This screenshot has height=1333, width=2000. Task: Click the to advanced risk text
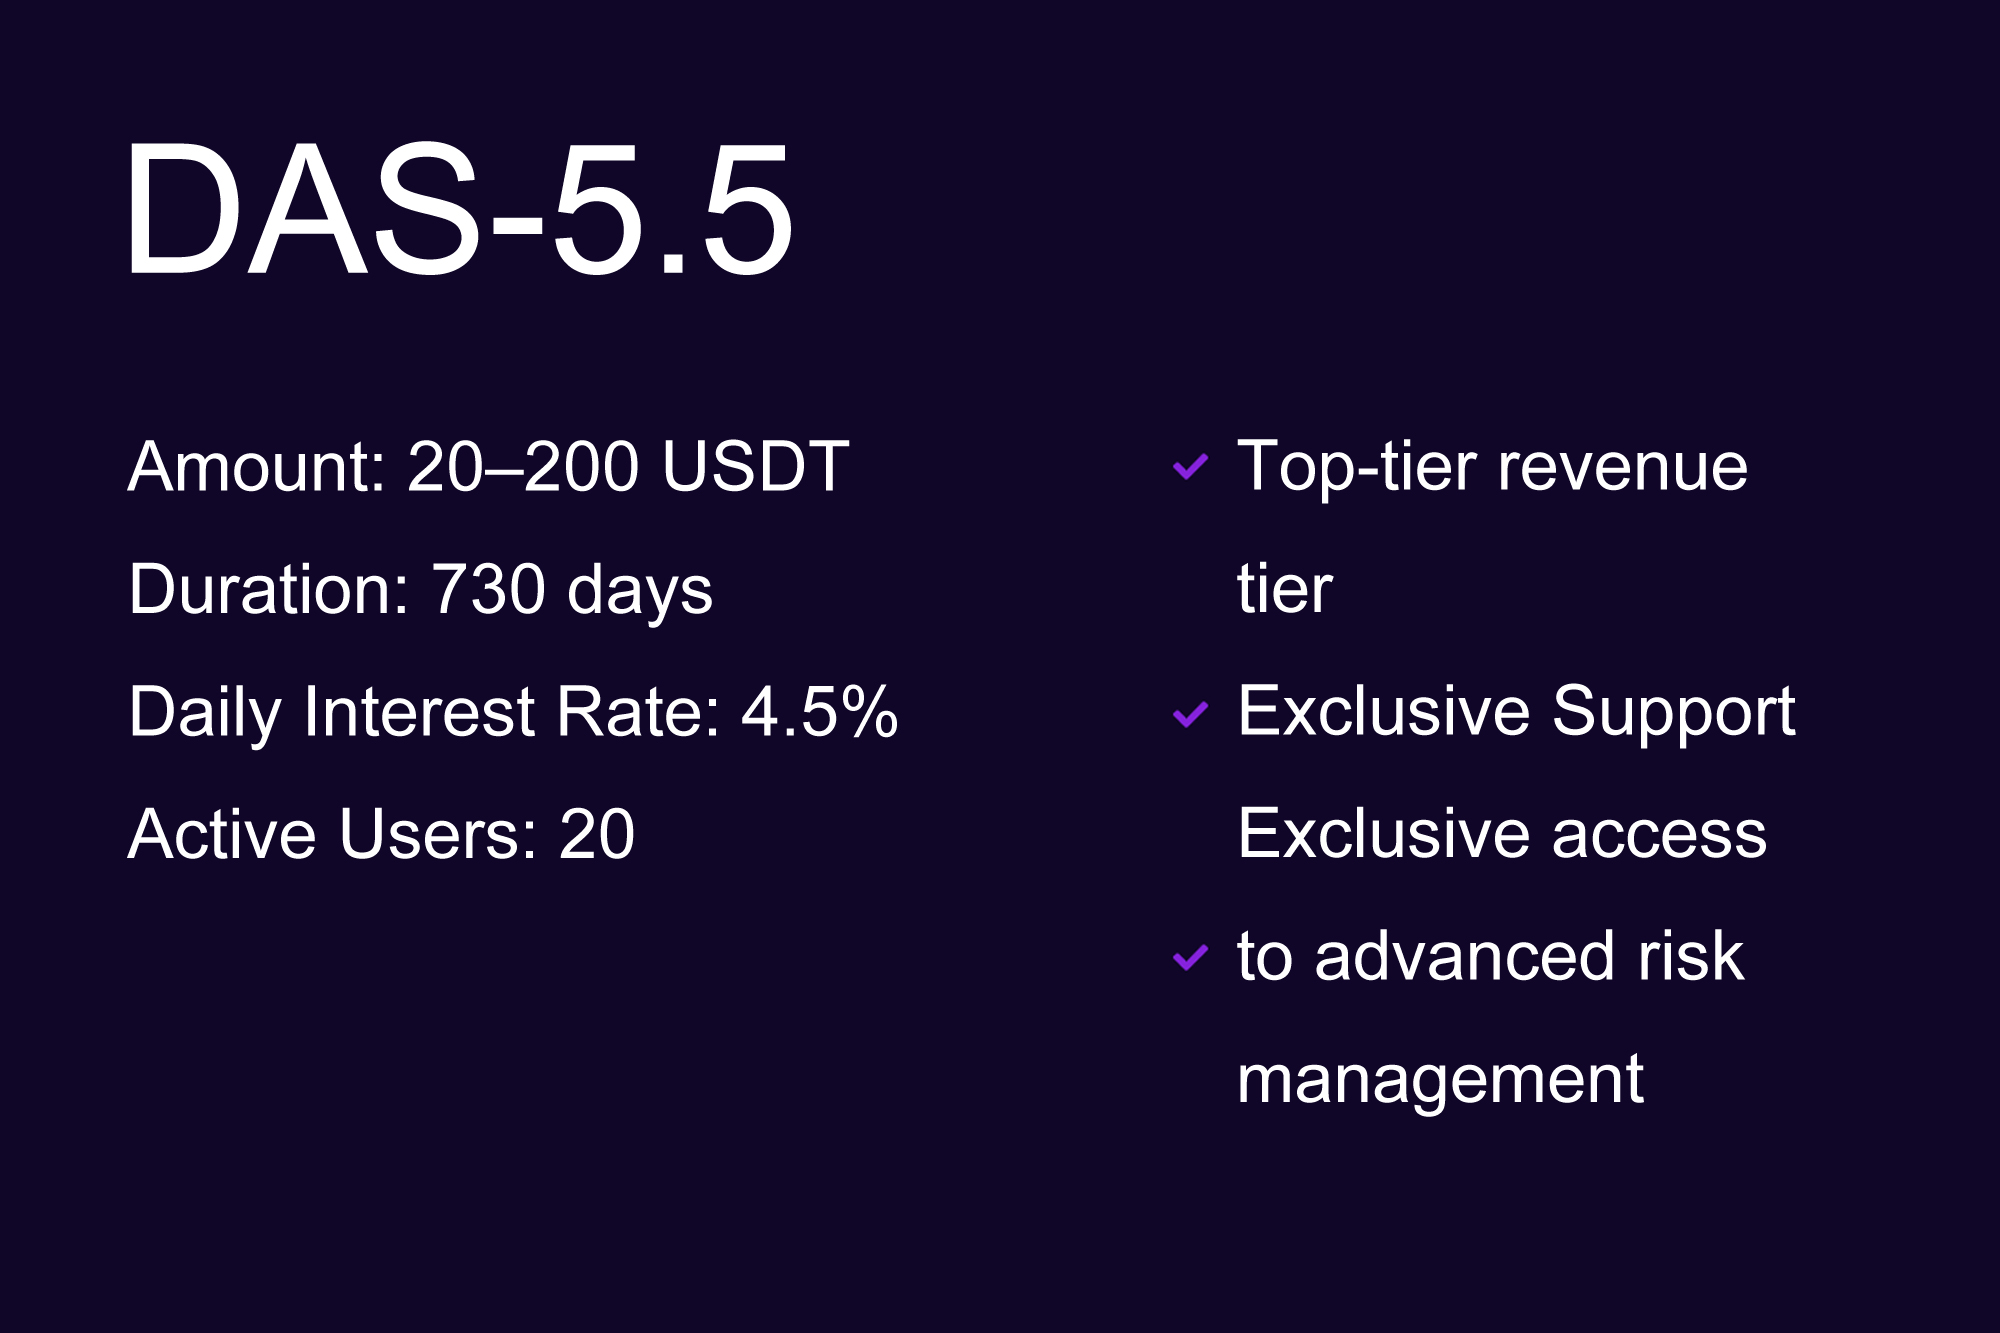point(1490,956)
